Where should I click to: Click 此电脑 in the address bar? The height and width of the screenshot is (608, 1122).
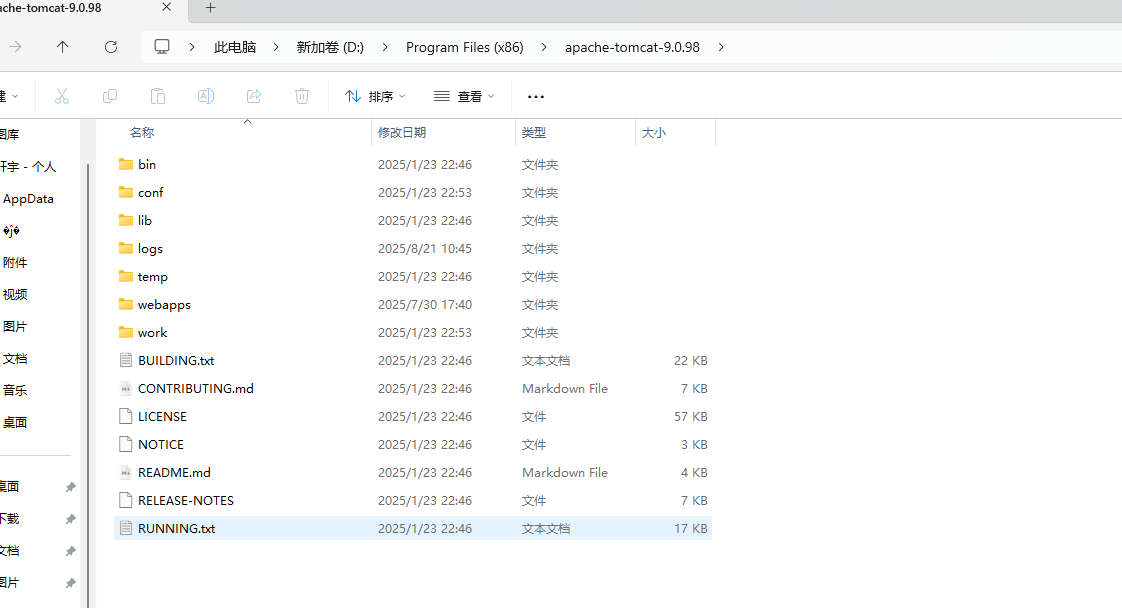[x=235, y=47]
